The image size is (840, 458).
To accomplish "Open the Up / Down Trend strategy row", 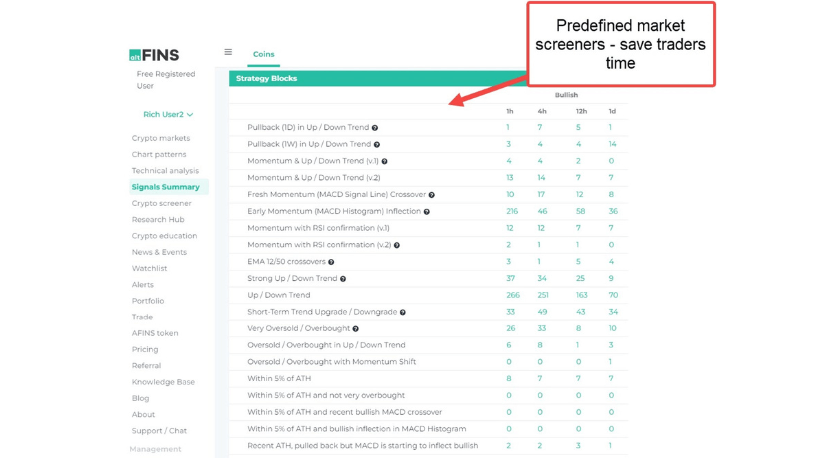I will pyautogui.click(x=279, y=295).
